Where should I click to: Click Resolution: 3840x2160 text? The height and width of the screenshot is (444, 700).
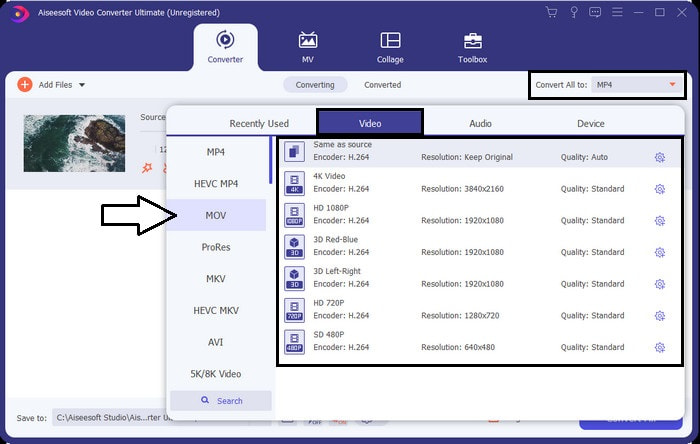[x=462, y=189]
